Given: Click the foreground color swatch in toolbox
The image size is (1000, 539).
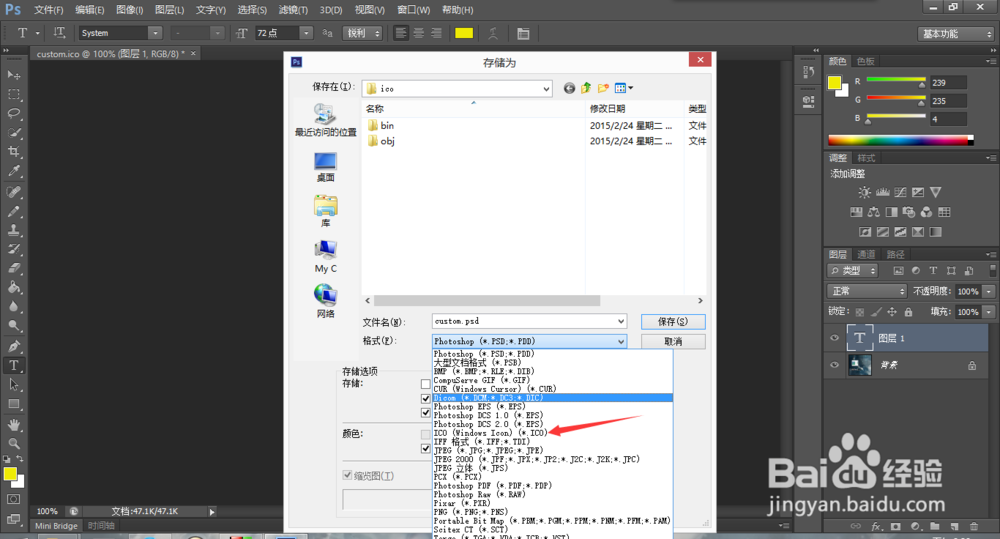Looking at the screenshot, I should [x=10, y=474].
